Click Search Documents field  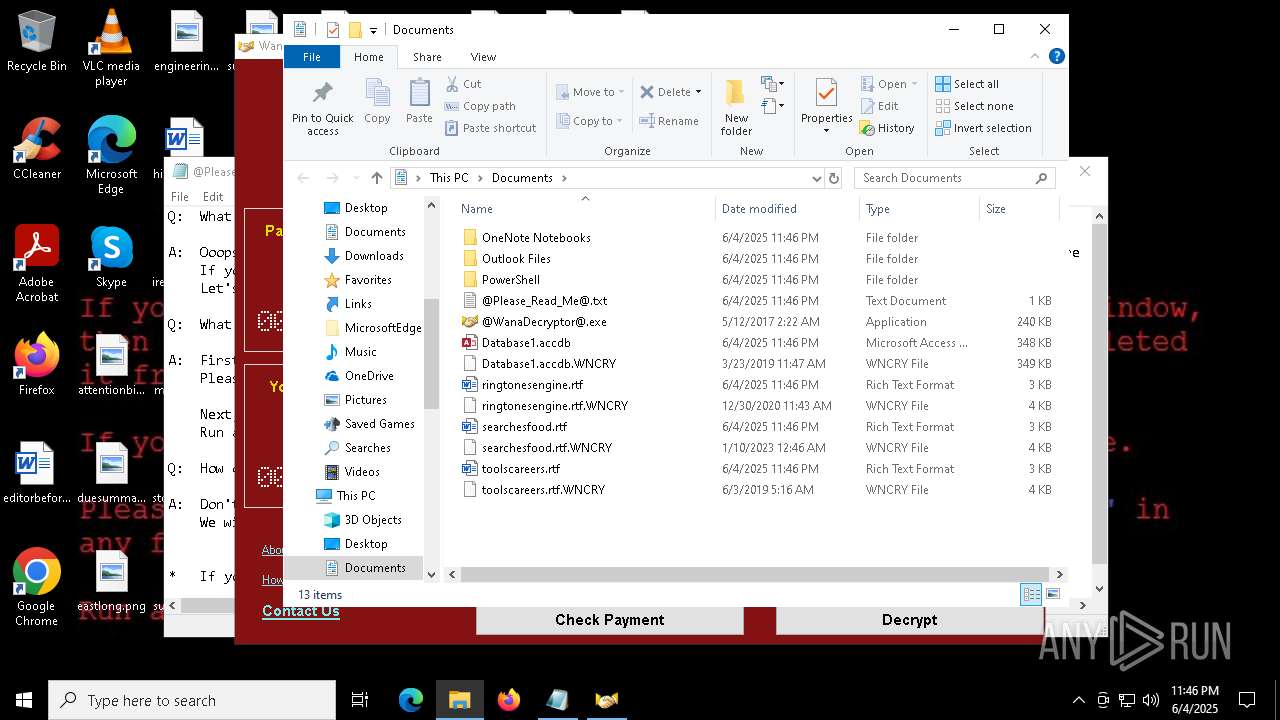(x=954, y=178)
